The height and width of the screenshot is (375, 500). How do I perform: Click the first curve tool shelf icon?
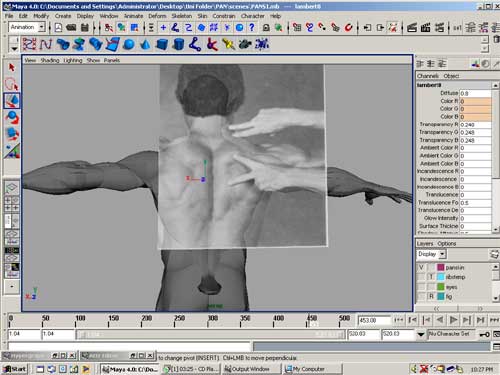(x=29, y=44)
